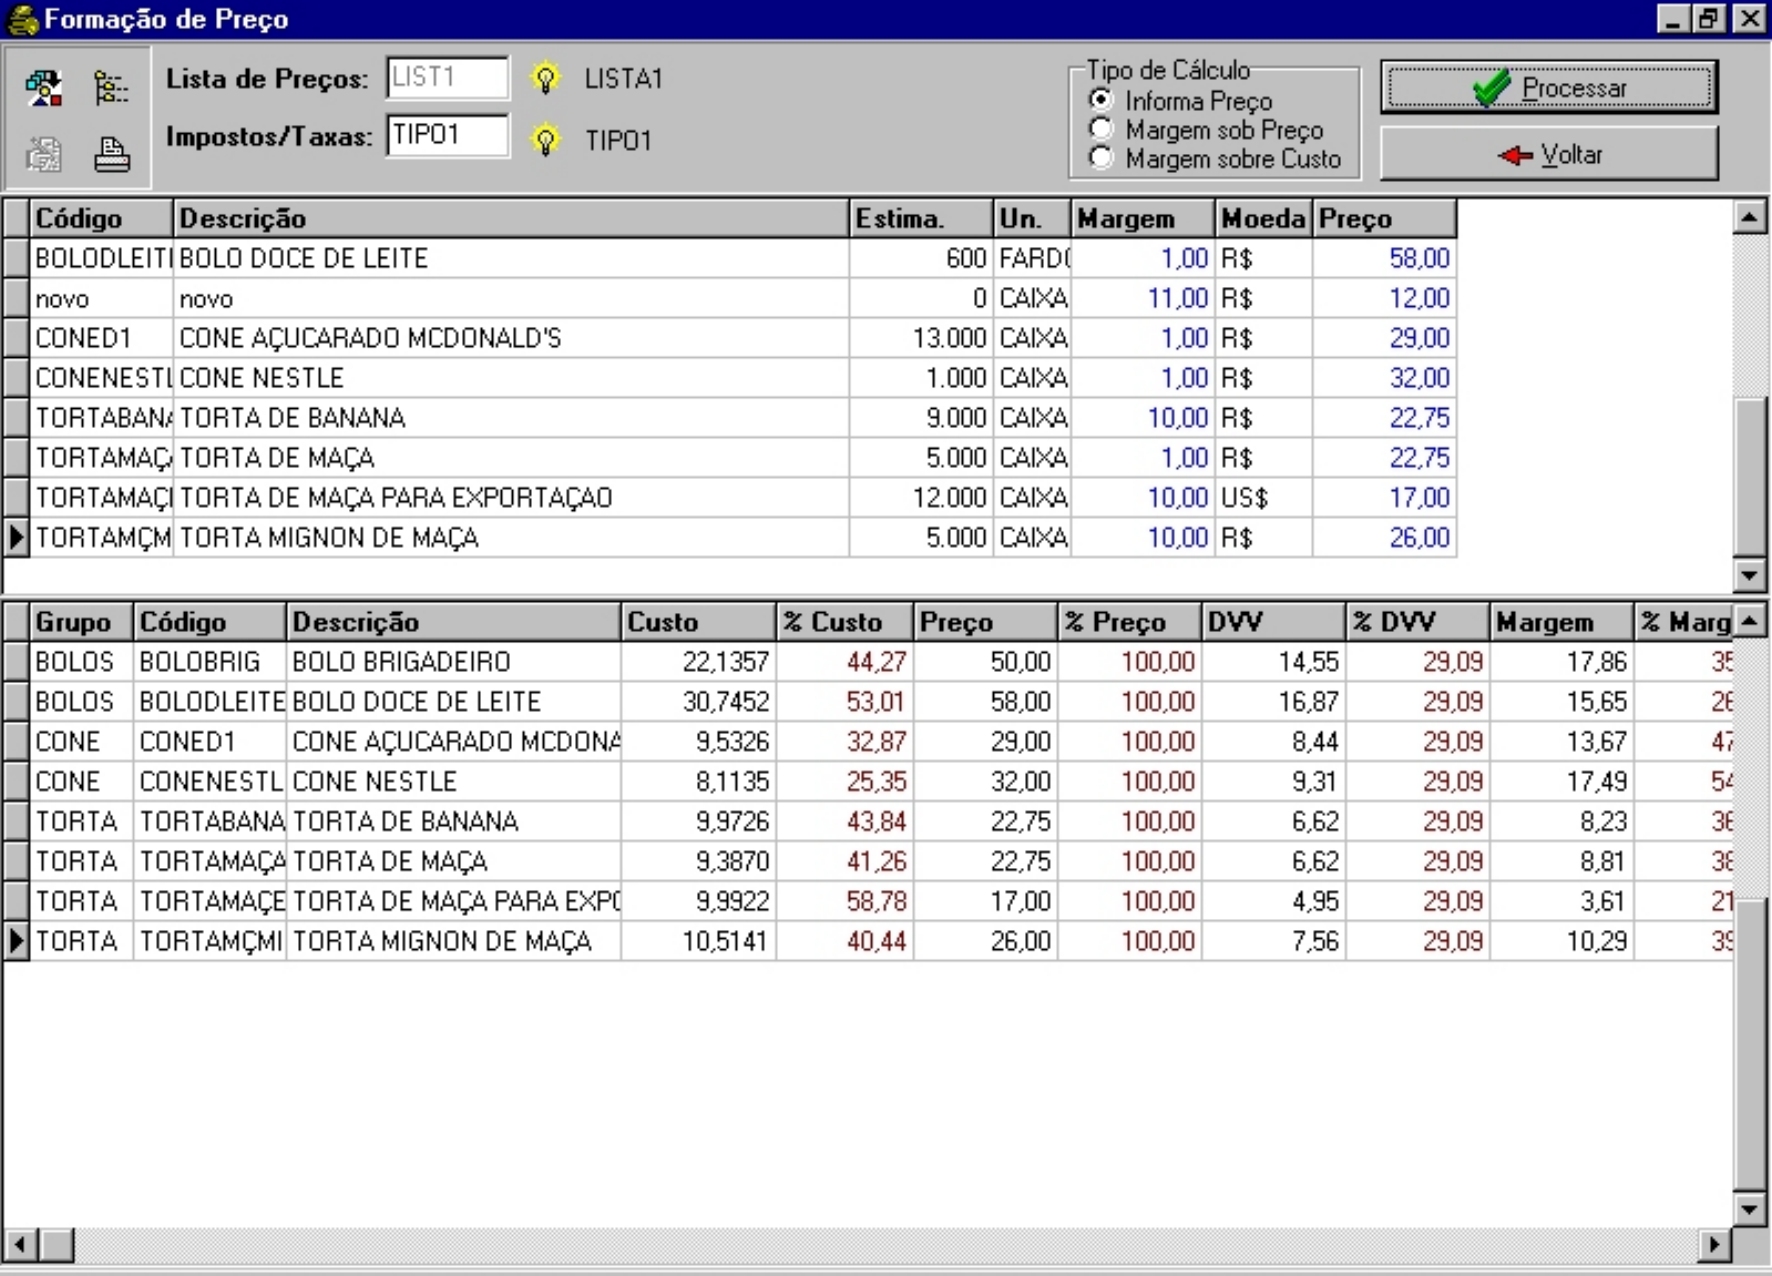Click the TORTA DE MAÇA PARA EXPORTAÇAO cell
1772x1276 pixels.
(x=511, y=498)
